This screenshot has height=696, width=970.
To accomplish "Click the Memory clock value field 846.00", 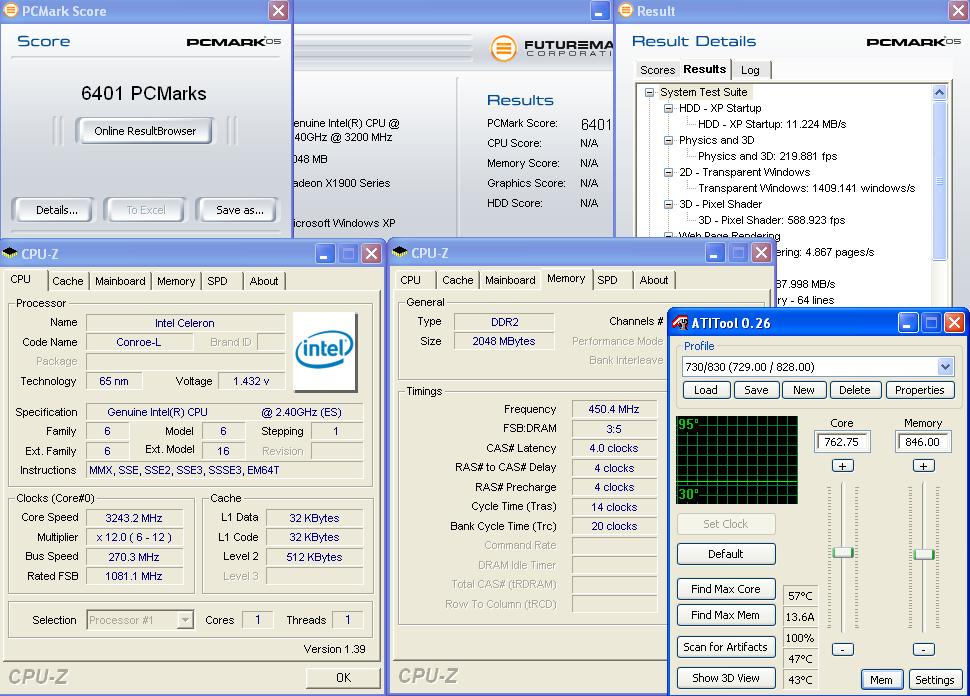I will (922, 442).
